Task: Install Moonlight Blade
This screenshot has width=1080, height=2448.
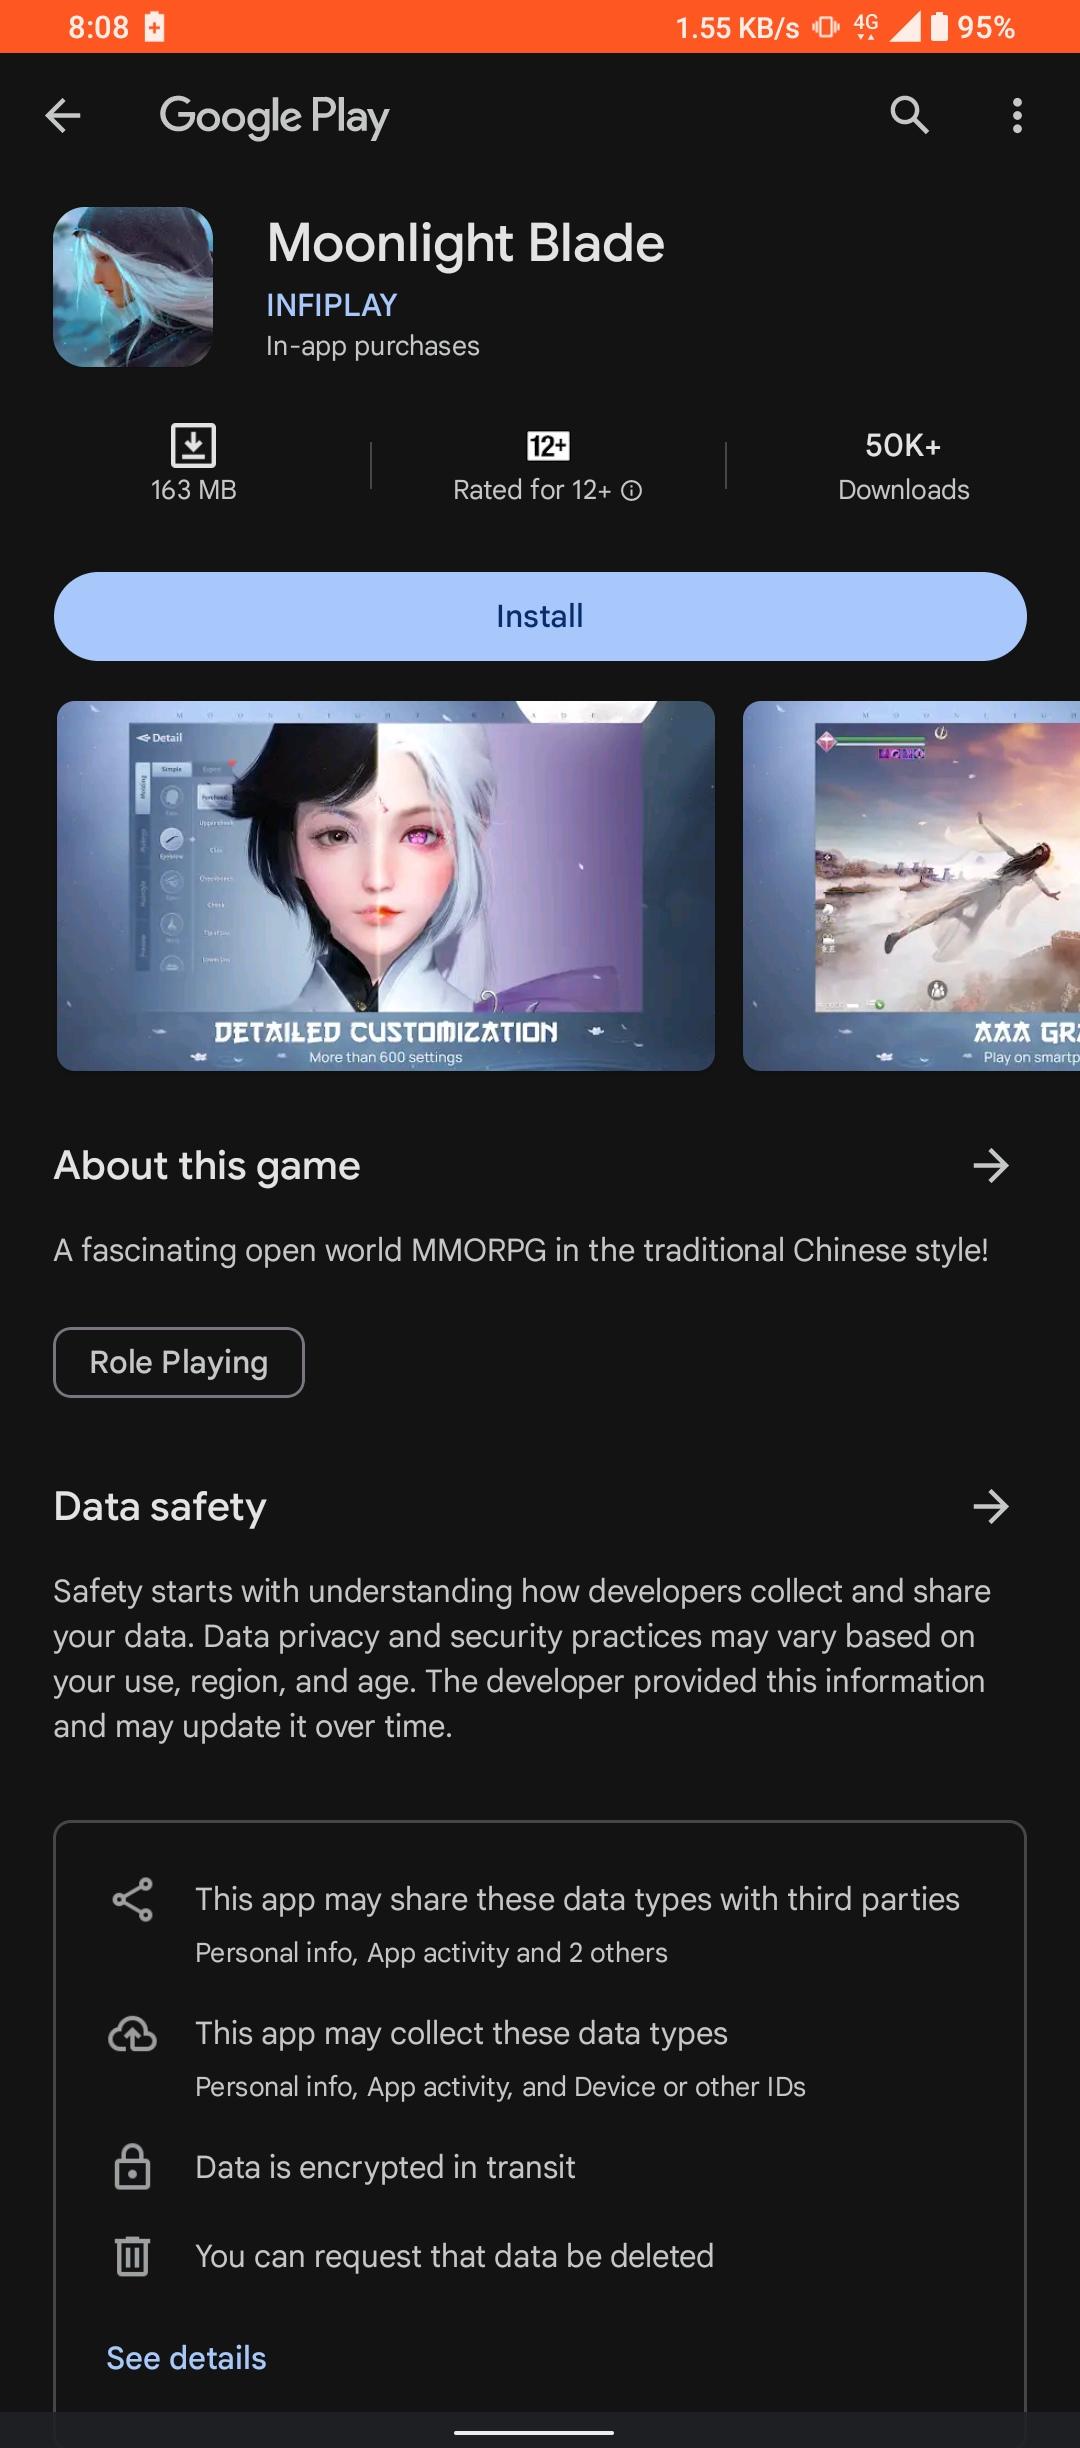Action: click(540, 616)
